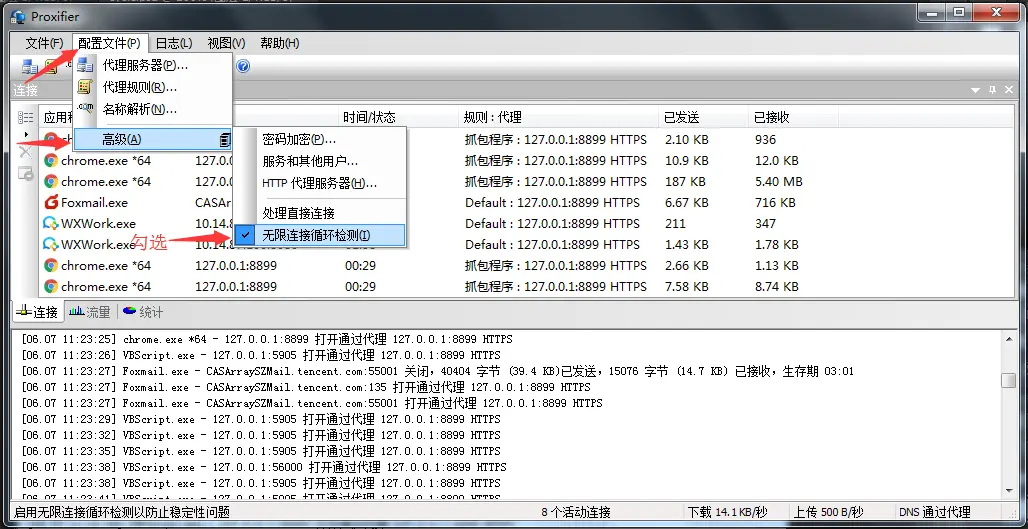Click the proxification rules toolbar icon
The image size is (1028, 529).
[50, 66]
